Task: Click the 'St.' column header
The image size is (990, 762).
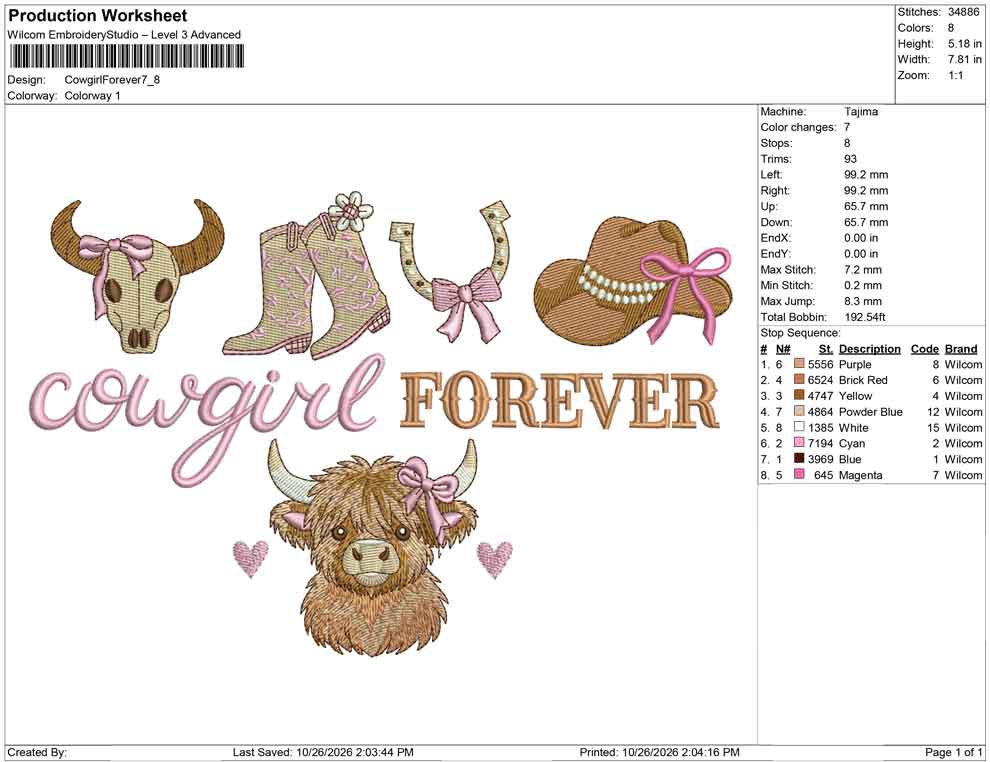Action: point(826,348)
